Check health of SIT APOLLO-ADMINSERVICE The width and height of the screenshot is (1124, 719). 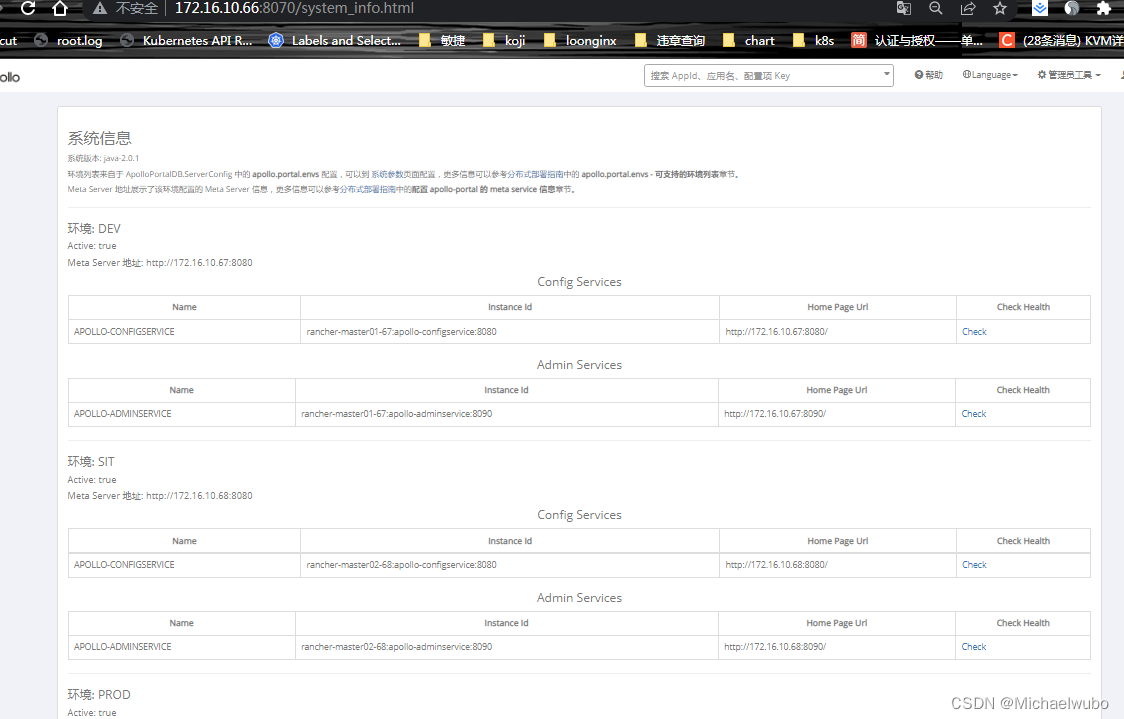click(x=973, y=647)
